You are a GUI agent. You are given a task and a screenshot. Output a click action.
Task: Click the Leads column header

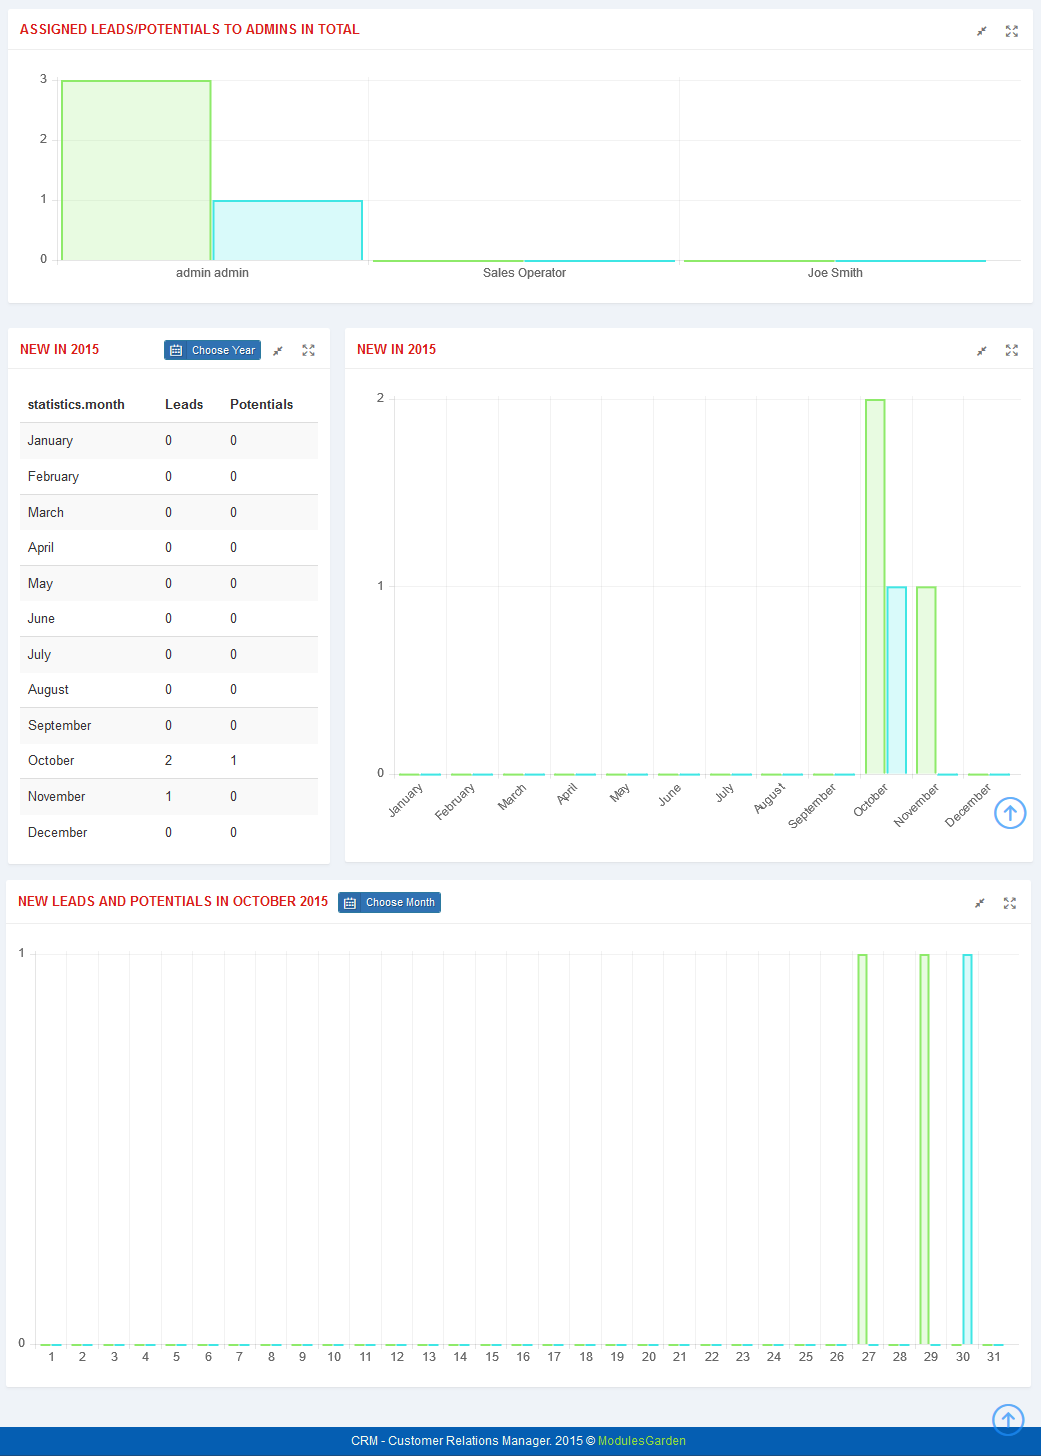pos(184,405)
